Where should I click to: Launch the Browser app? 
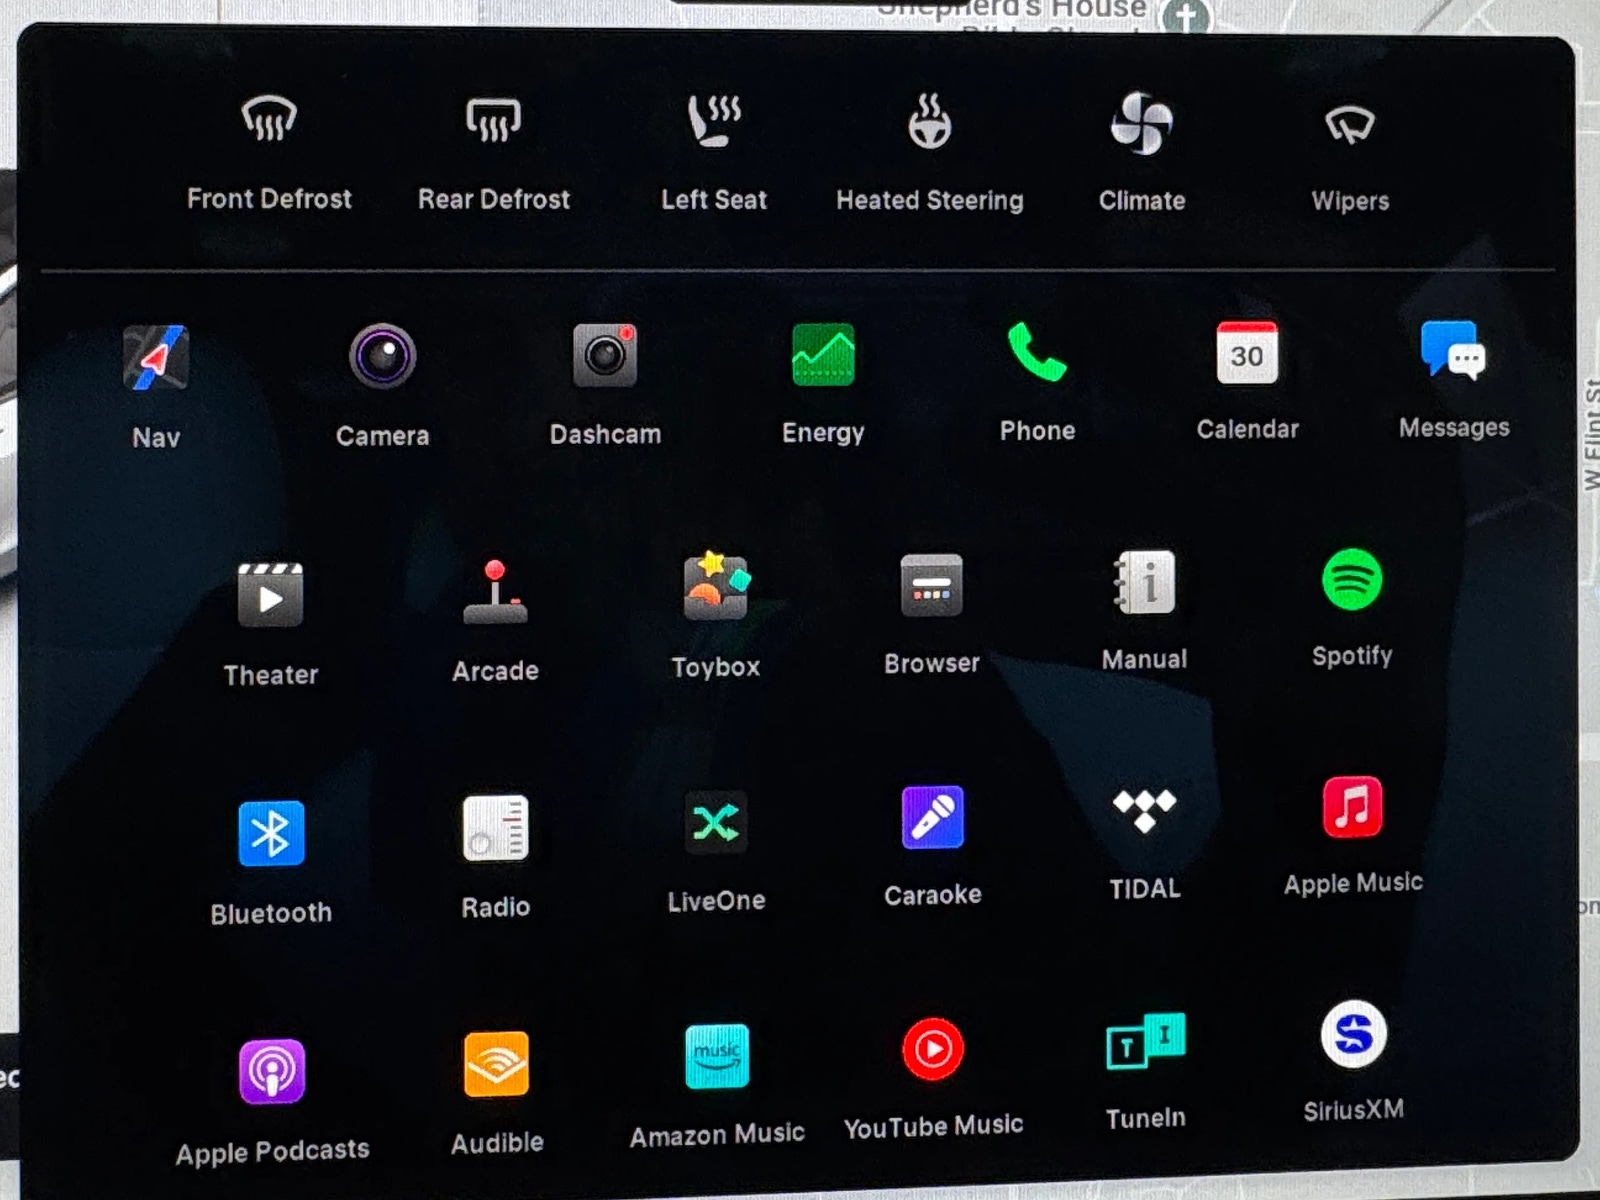[x=931, y=585]
